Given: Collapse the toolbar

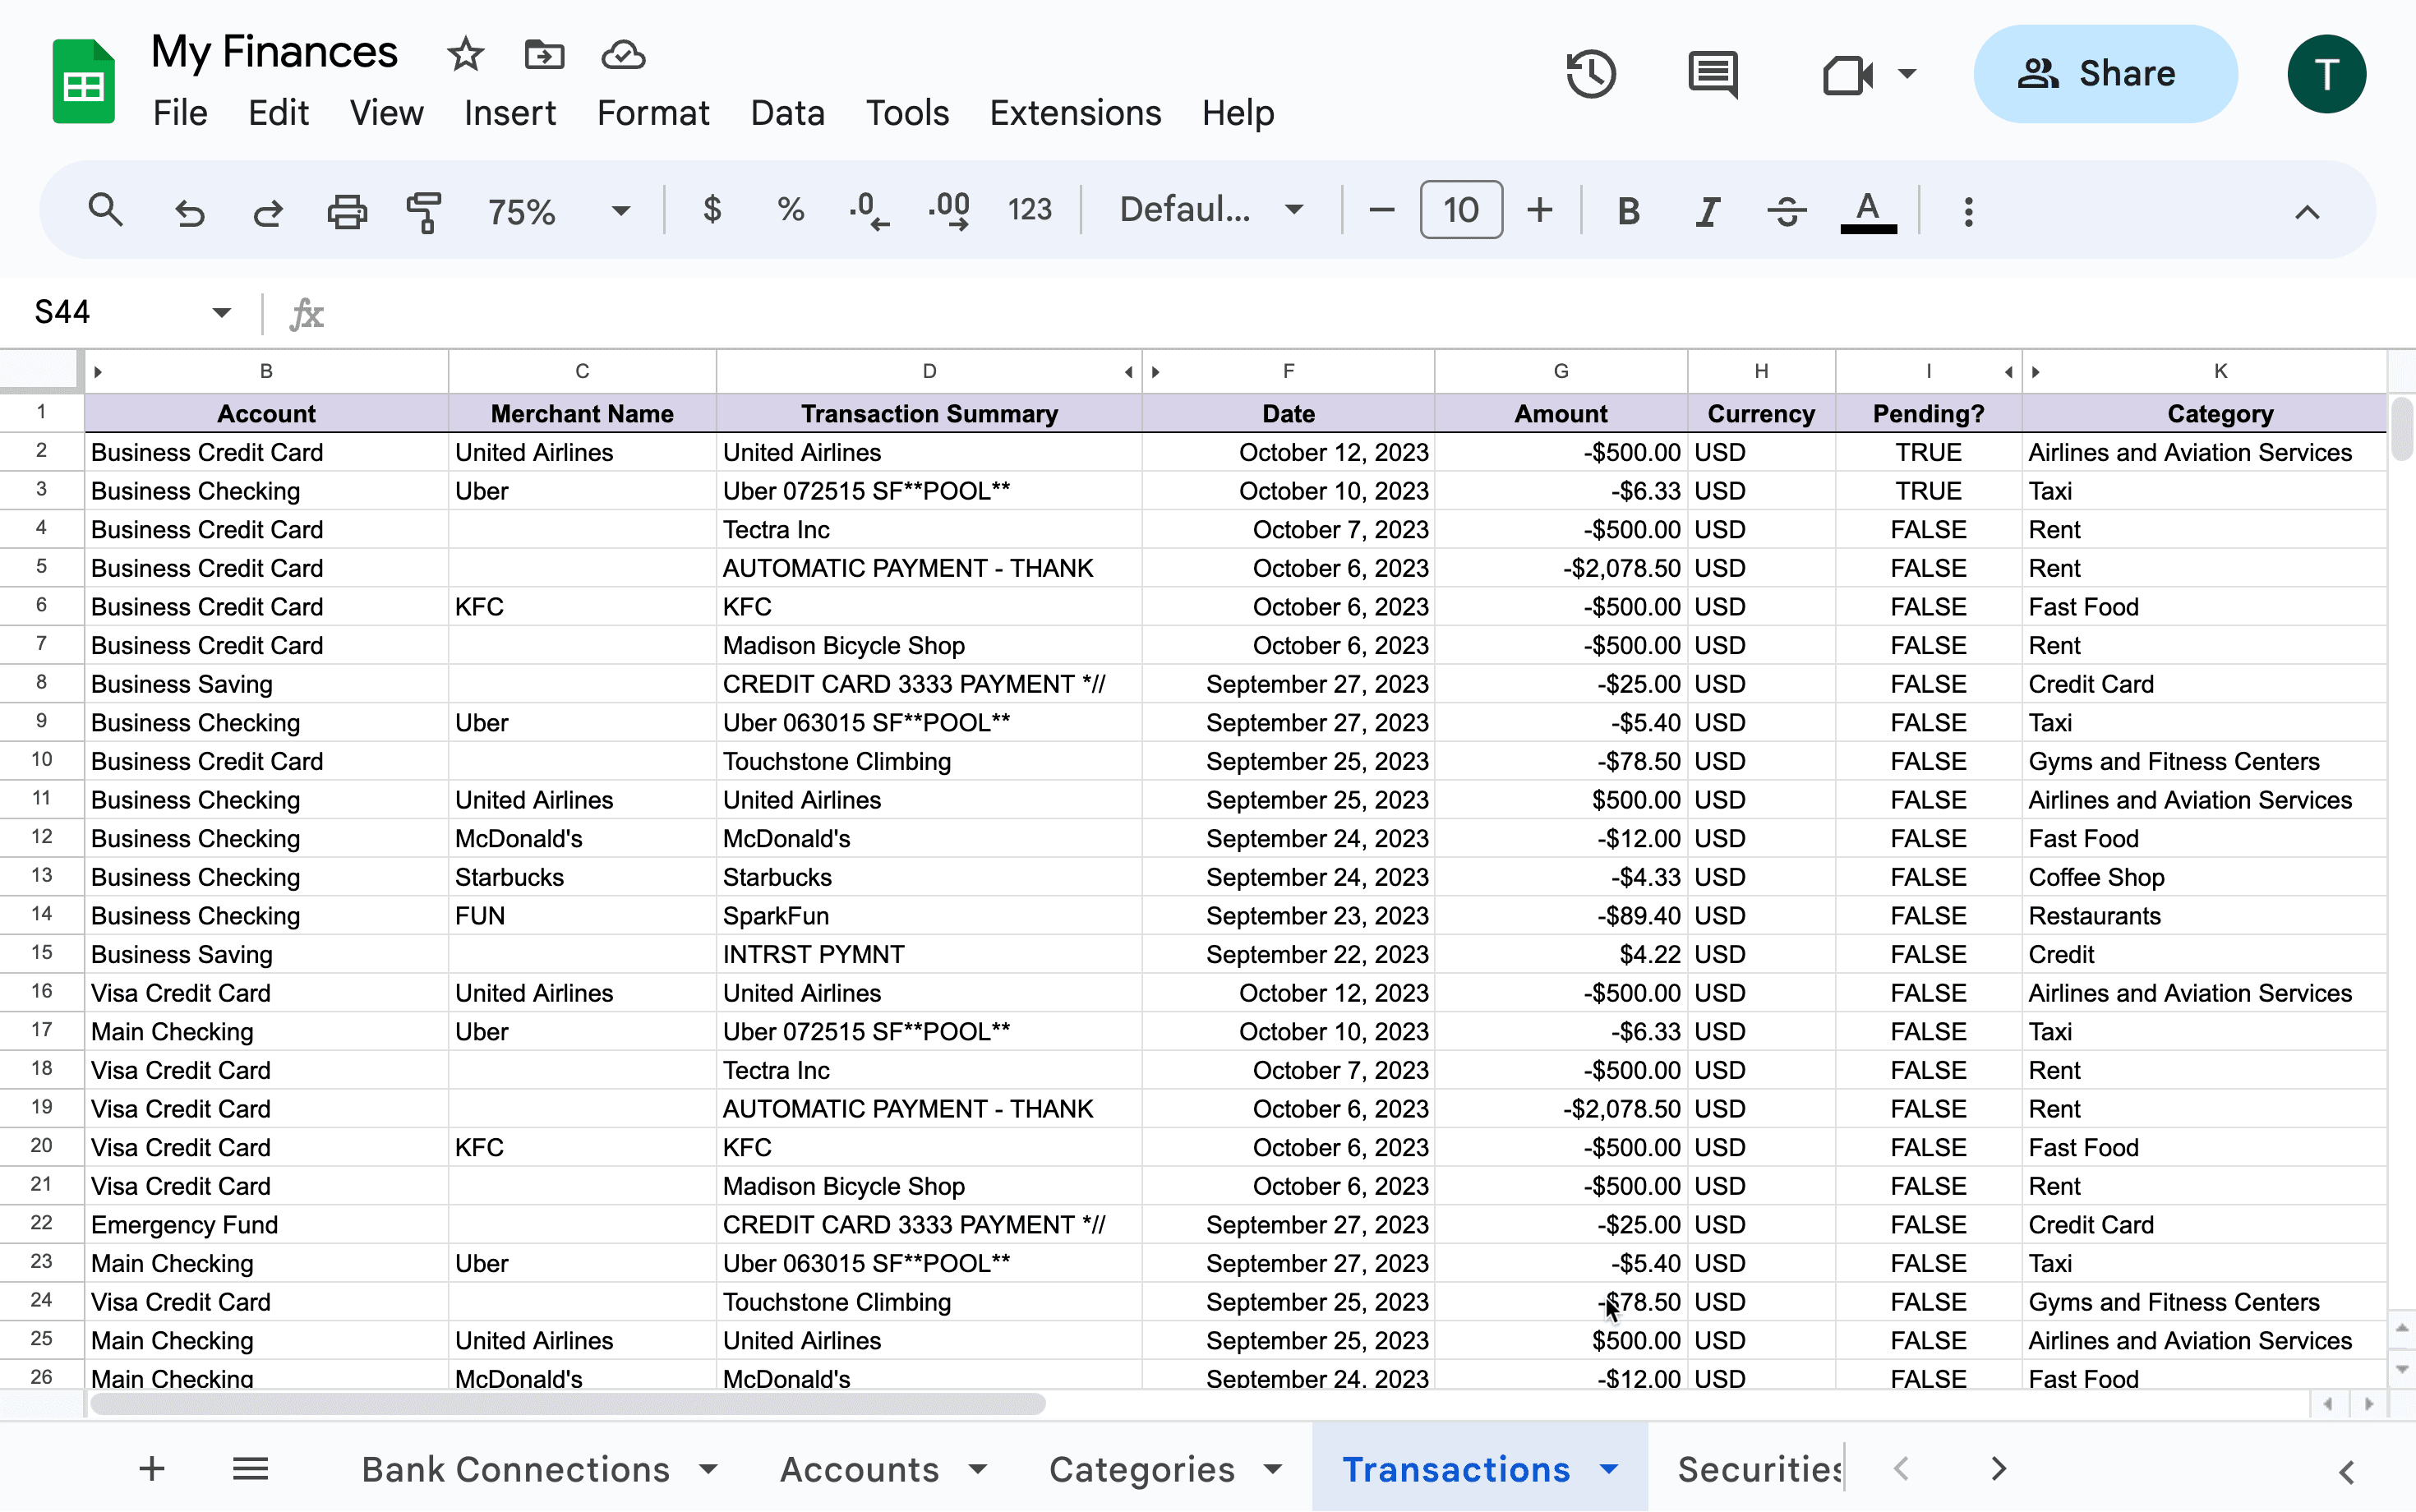Looking at the screenshot, I should pos(2307,211).
